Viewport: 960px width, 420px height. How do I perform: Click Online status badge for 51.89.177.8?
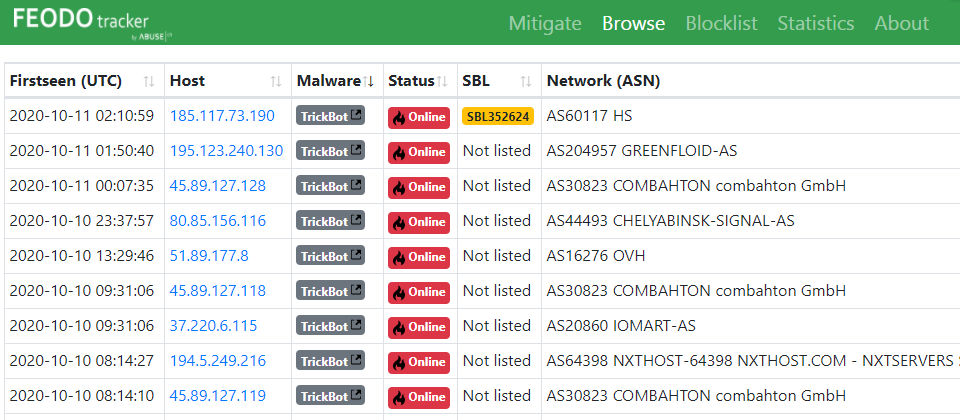point(419,257)
